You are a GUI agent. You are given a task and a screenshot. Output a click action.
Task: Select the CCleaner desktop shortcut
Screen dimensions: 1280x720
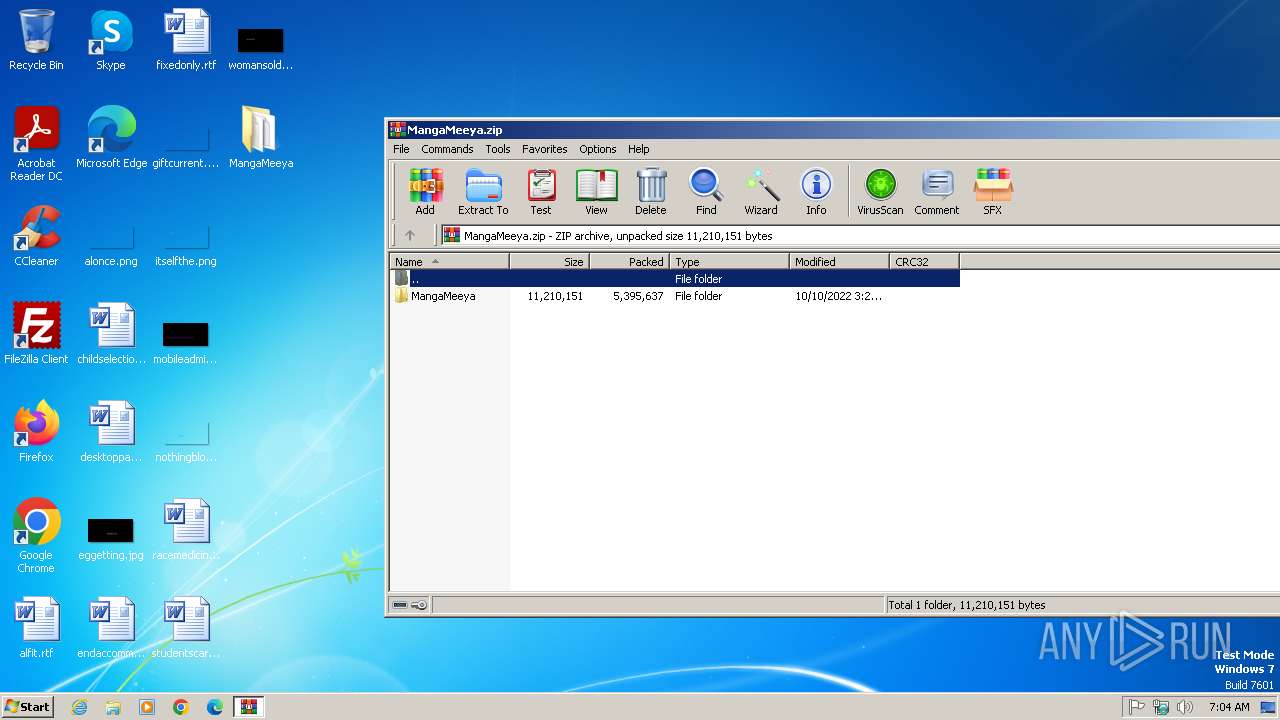(x=36, y=236)
